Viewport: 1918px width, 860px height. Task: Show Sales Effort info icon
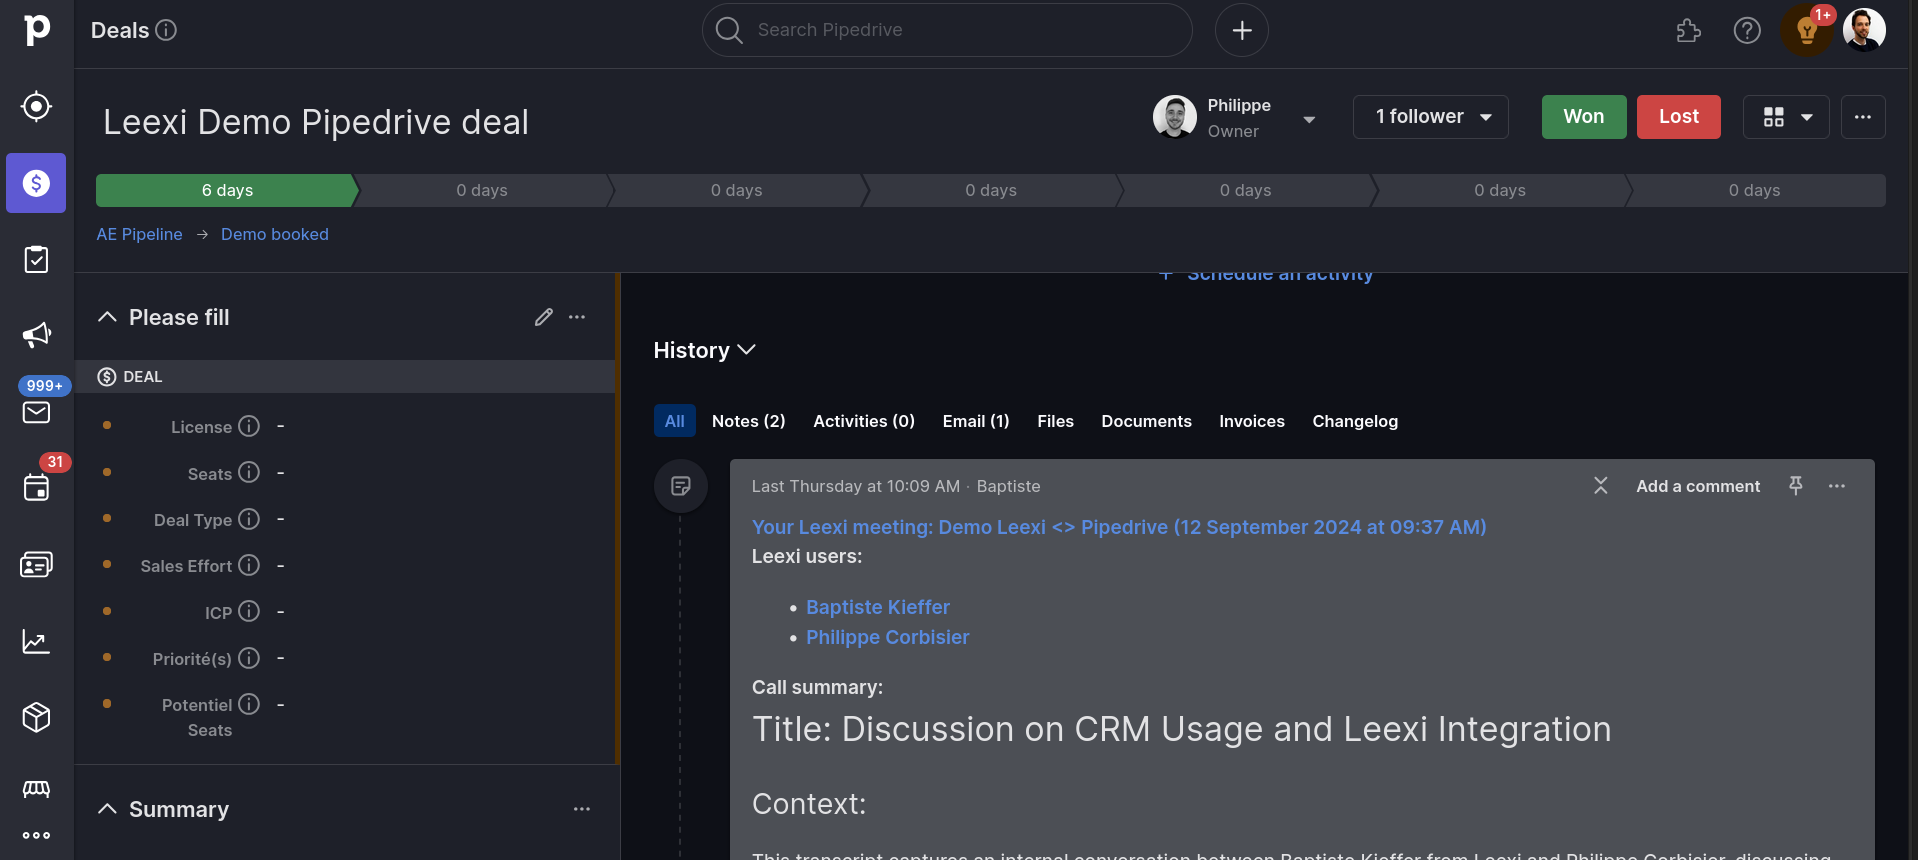[249, 565]
